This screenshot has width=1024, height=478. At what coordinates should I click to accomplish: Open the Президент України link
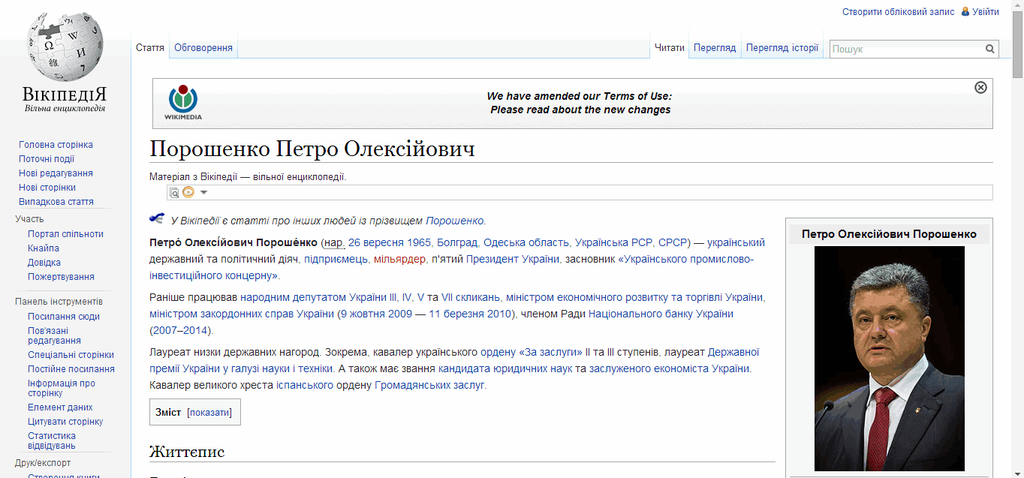[x=513, y=259]
